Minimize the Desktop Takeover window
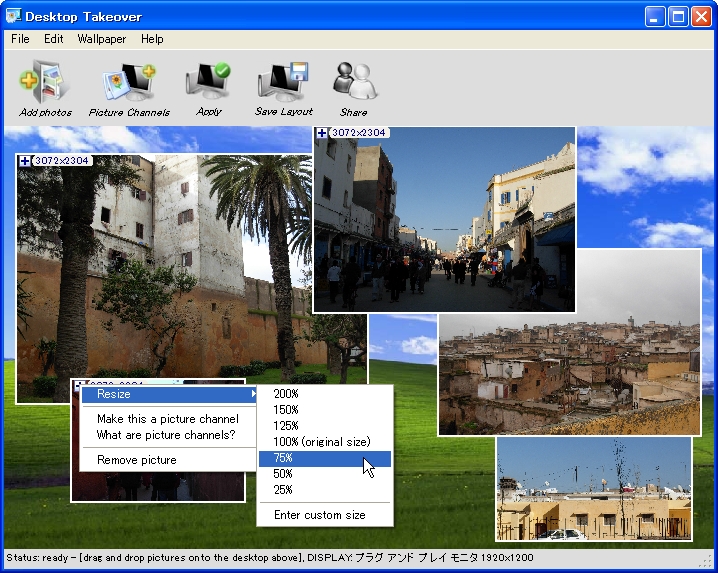 [x=655, y=17]
